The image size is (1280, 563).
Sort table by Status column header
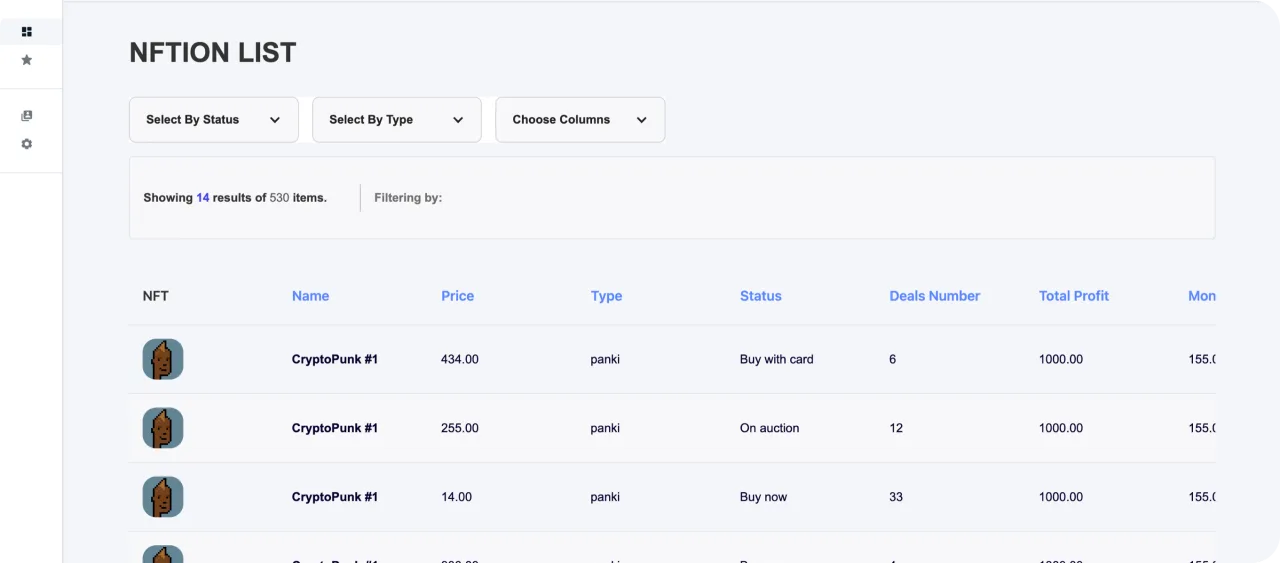point(761,296)
